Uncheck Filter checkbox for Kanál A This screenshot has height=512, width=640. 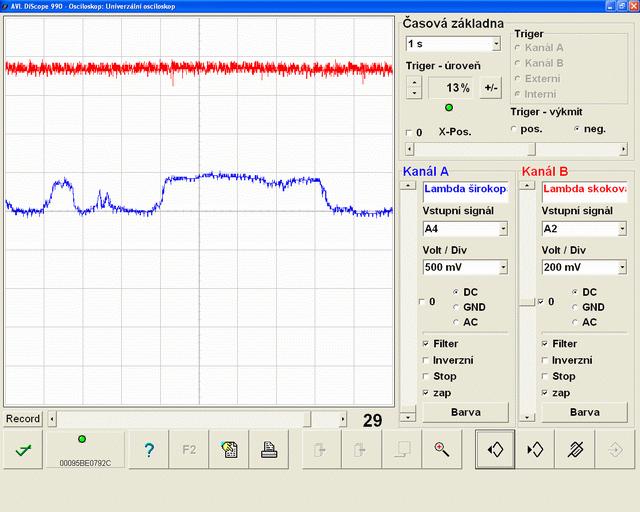point(427,344)
